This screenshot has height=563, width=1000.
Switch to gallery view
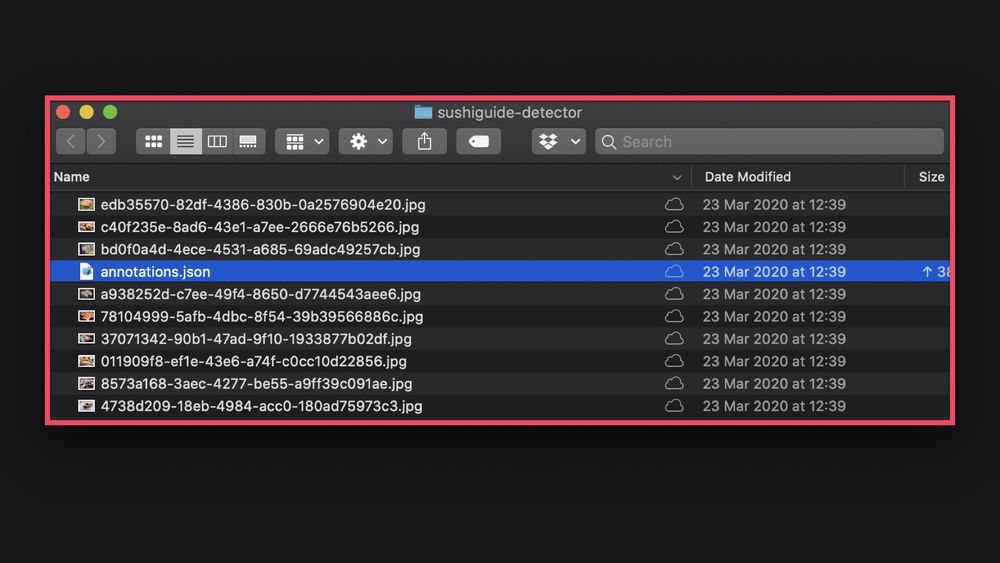coord(248,142)
